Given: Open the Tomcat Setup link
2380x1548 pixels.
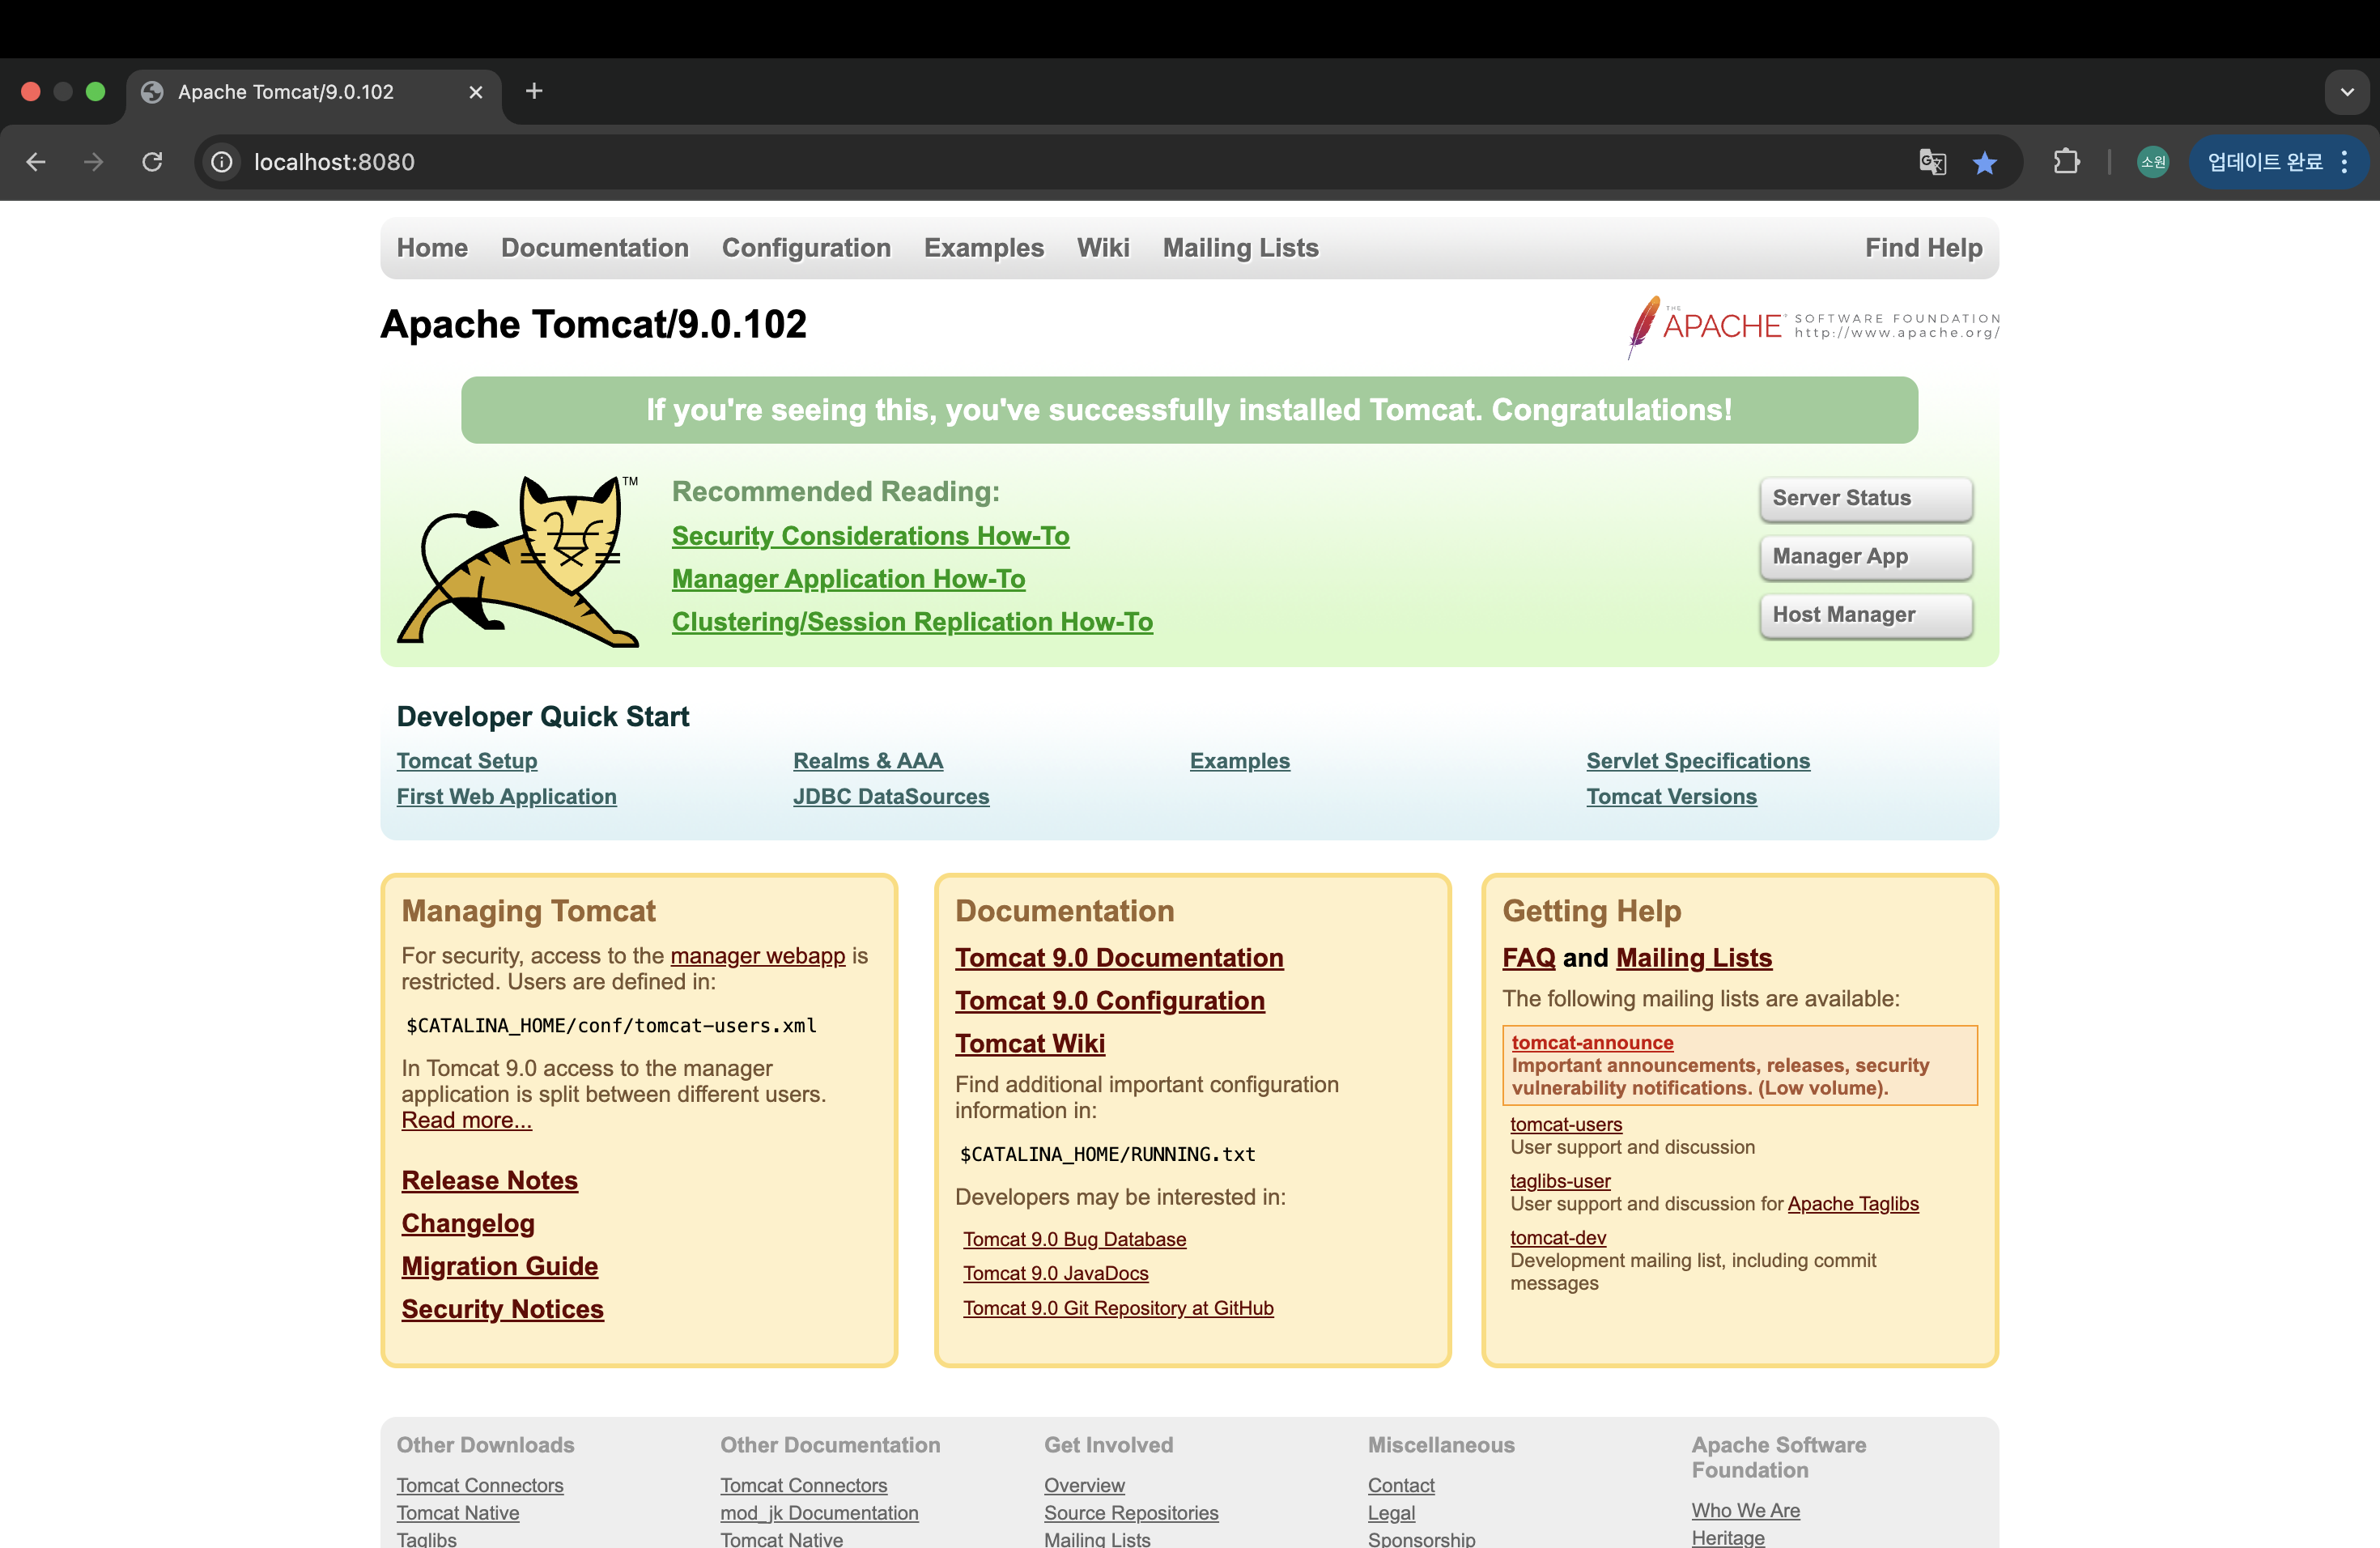Looking at the screenshot, I should pos(467,761).
